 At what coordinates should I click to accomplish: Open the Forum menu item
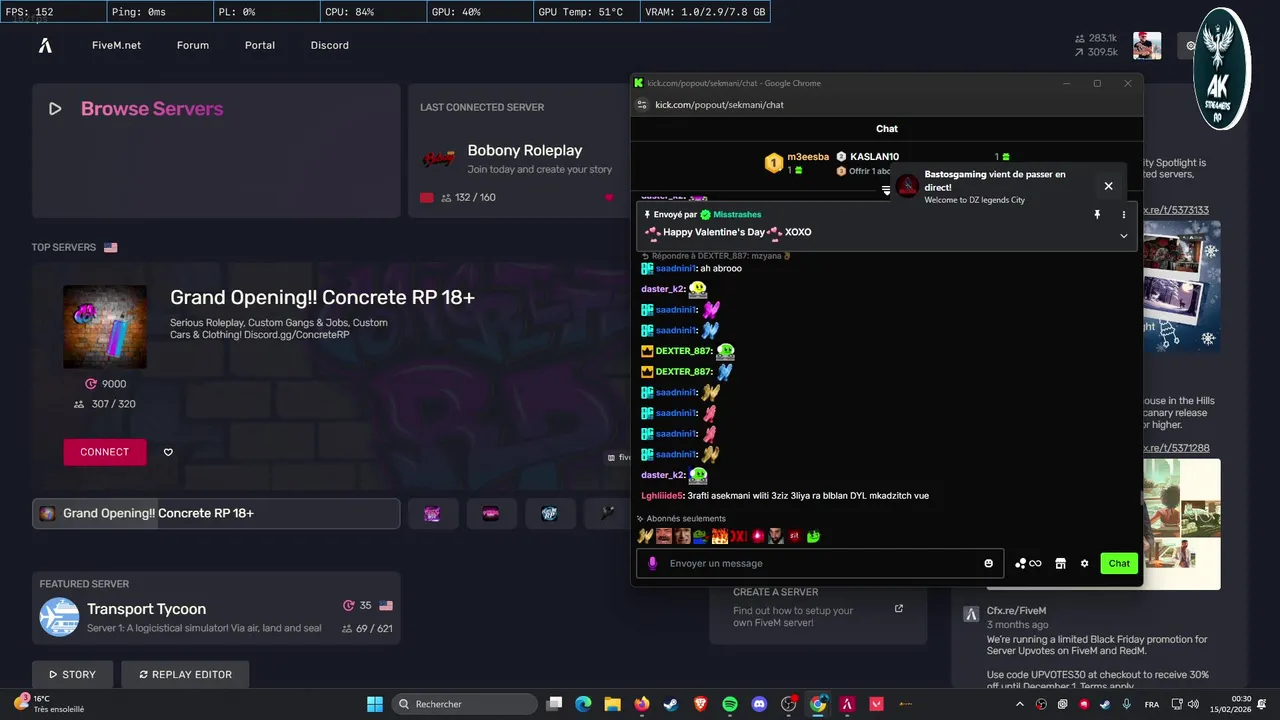coord(193,45)
